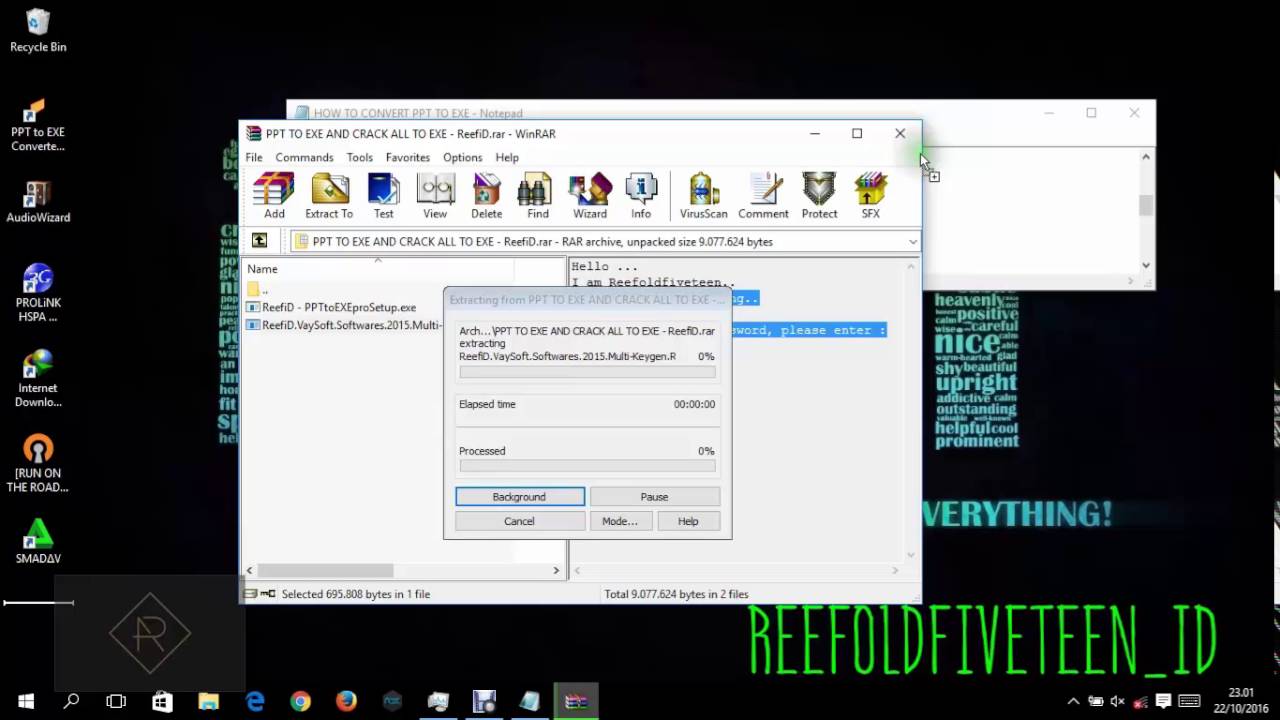The width and height of the screenshot is (1280, 720).
Task: Open the View toolbar icon
Action: click(435, 195)
